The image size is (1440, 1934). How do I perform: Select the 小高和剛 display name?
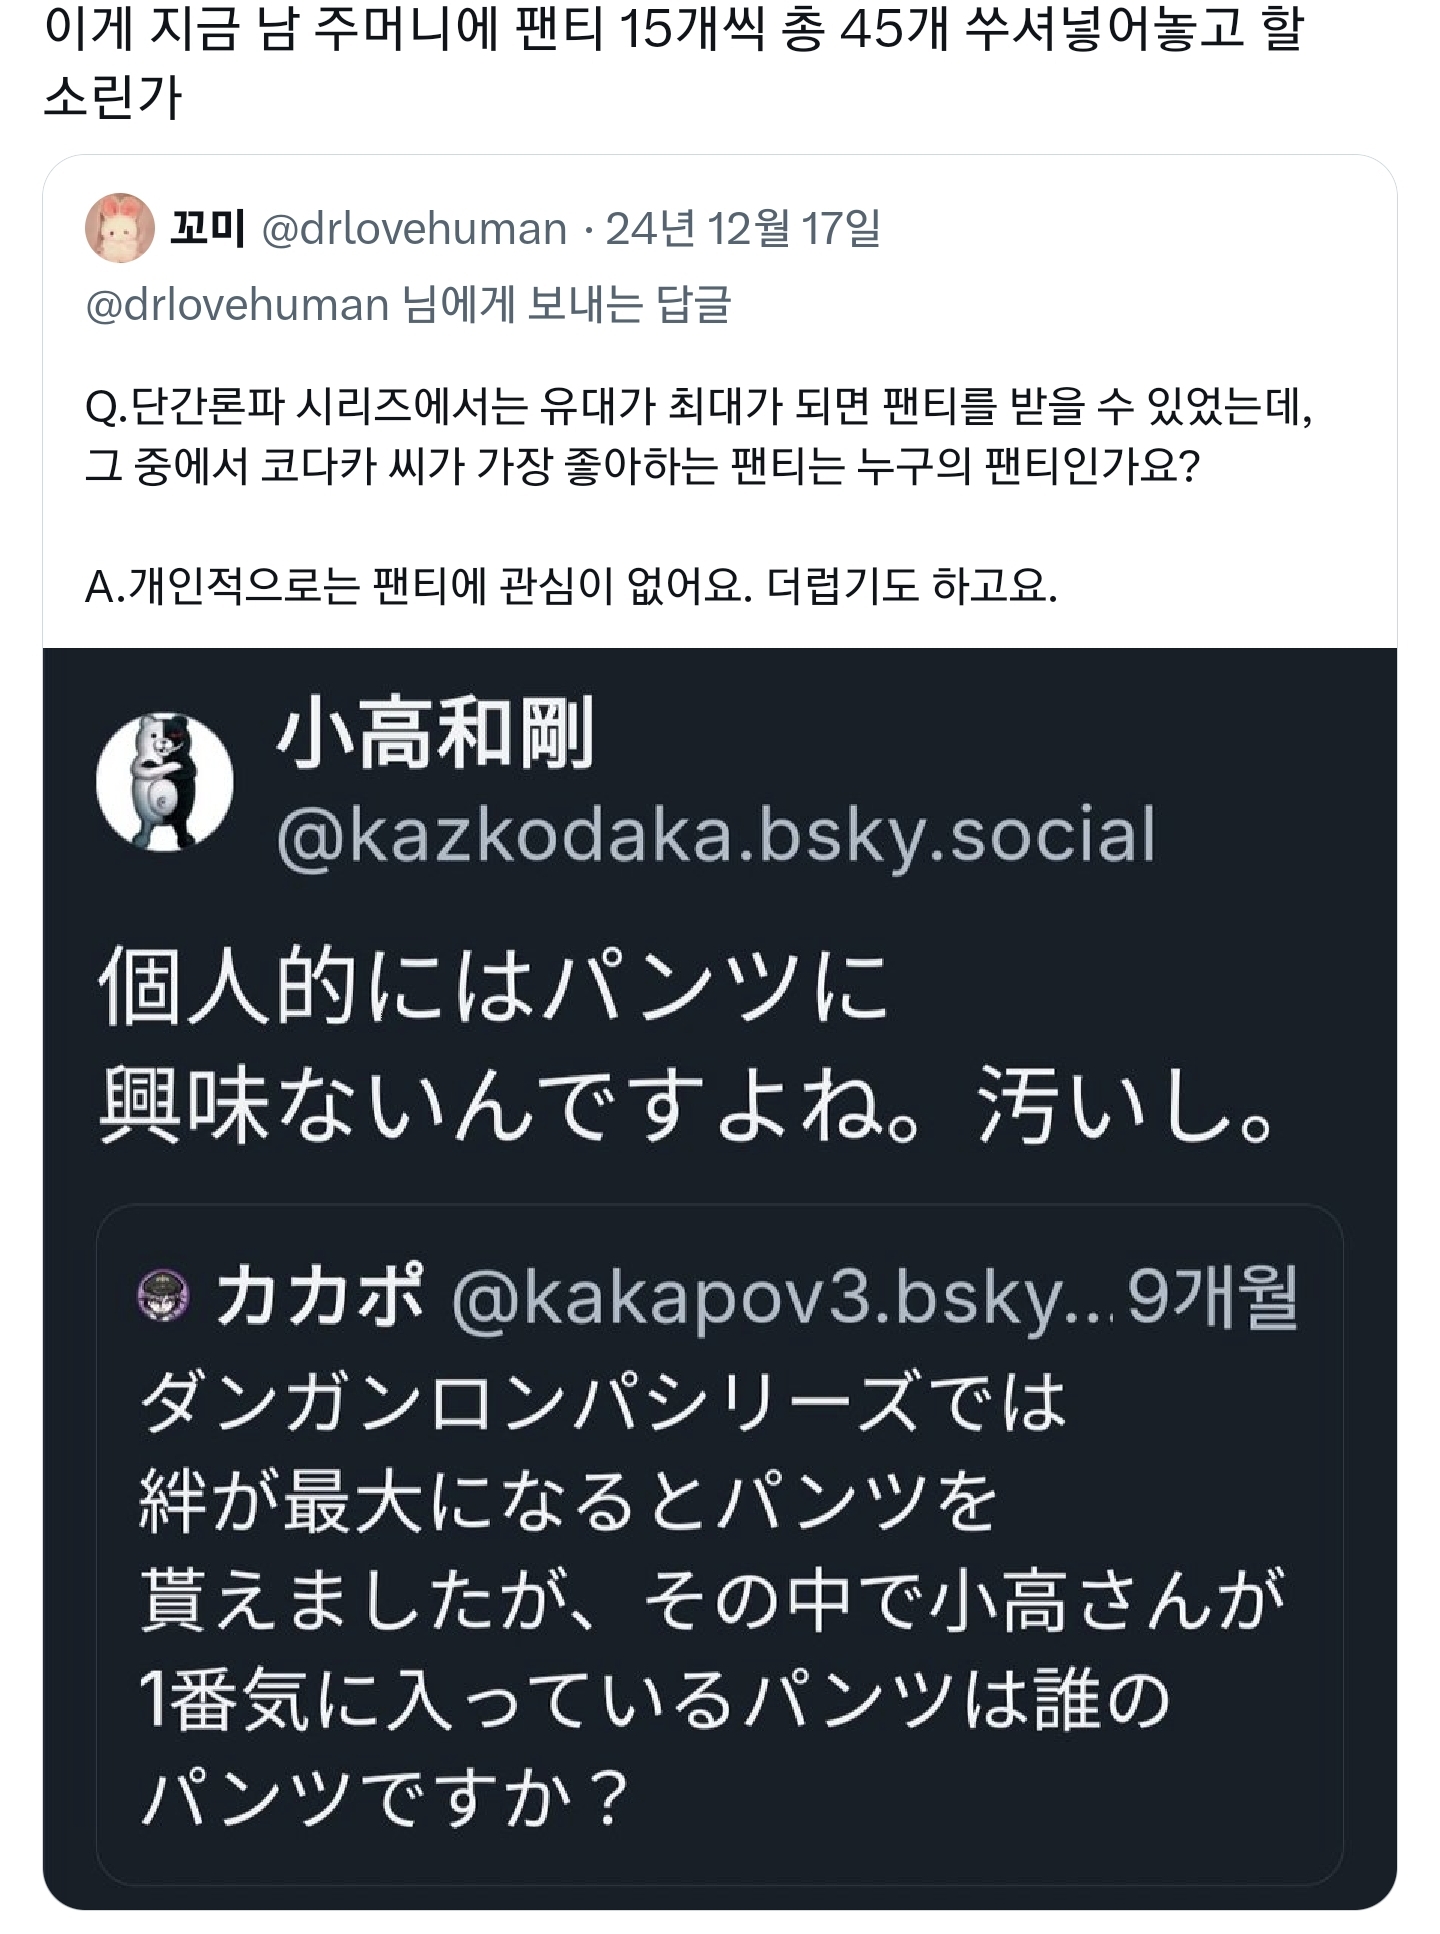435,734
